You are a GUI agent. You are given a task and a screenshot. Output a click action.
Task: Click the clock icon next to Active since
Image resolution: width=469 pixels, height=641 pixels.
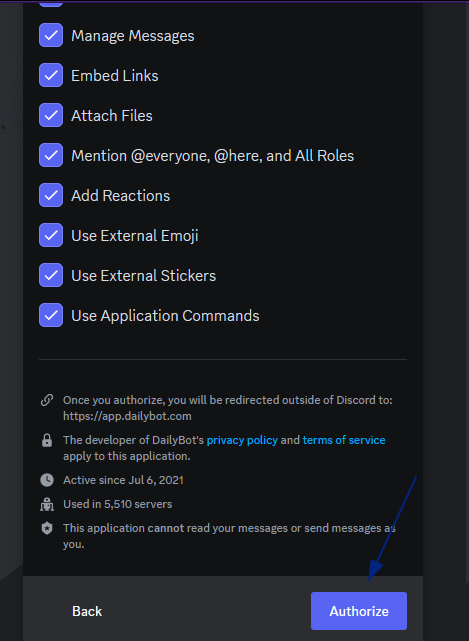tap(47, 480)
